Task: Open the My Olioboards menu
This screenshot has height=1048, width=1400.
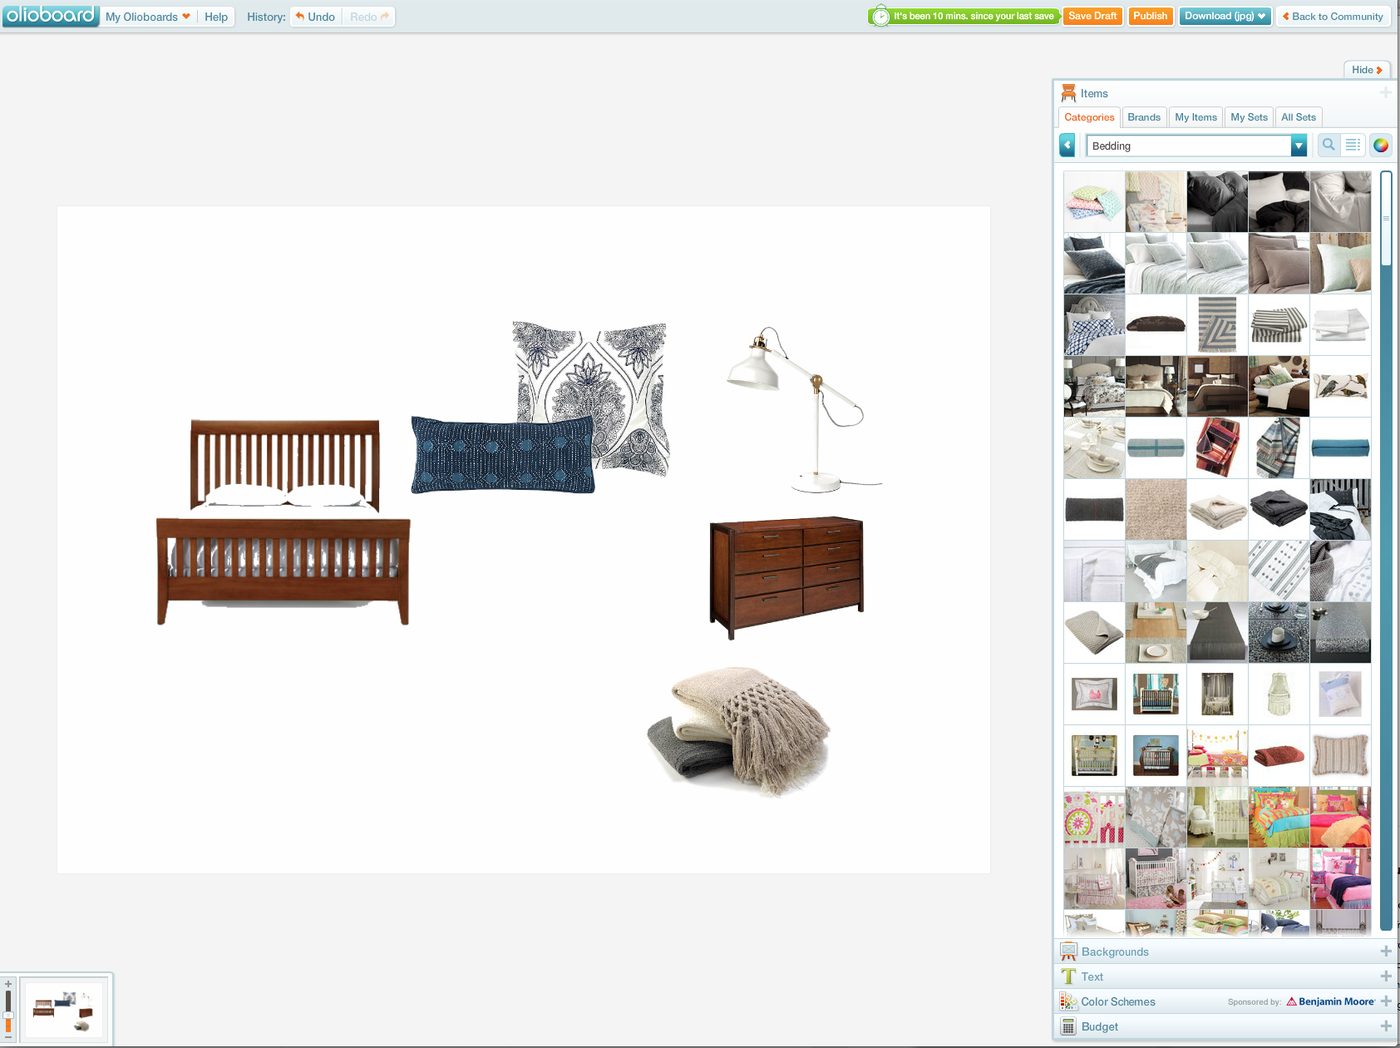Action: click(x=147, y=17)
